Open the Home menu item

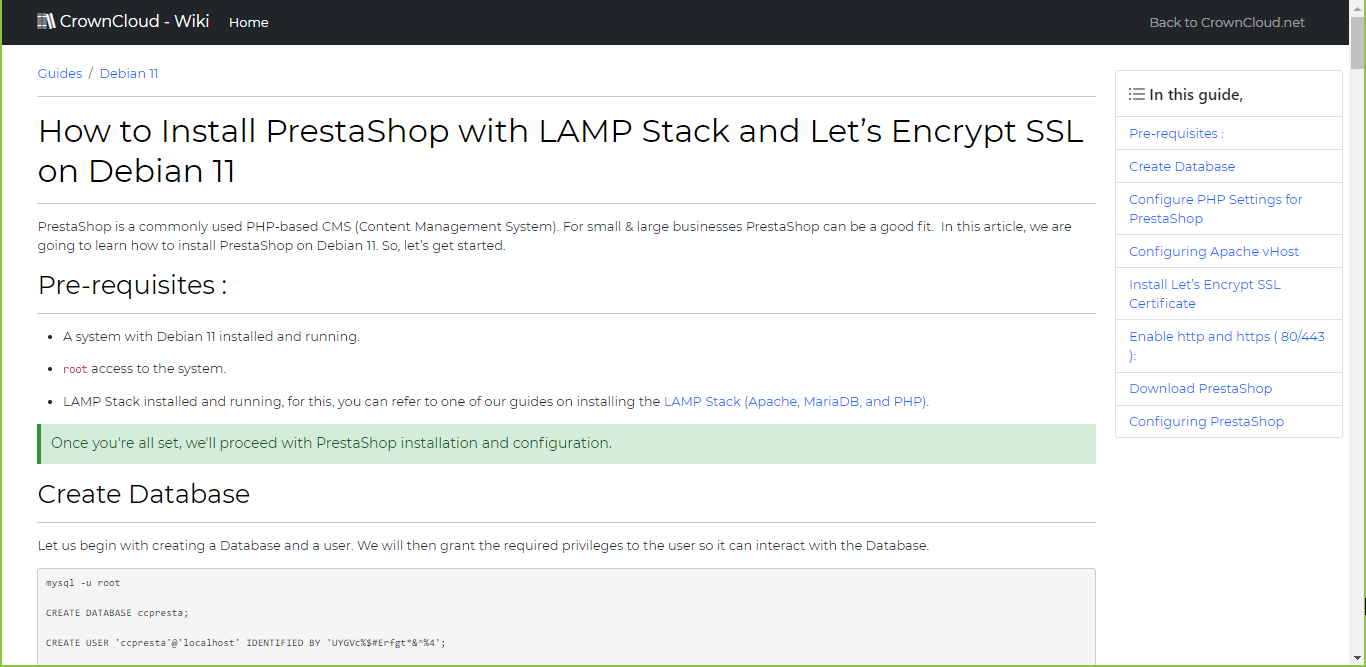click(x=248, y=22)
